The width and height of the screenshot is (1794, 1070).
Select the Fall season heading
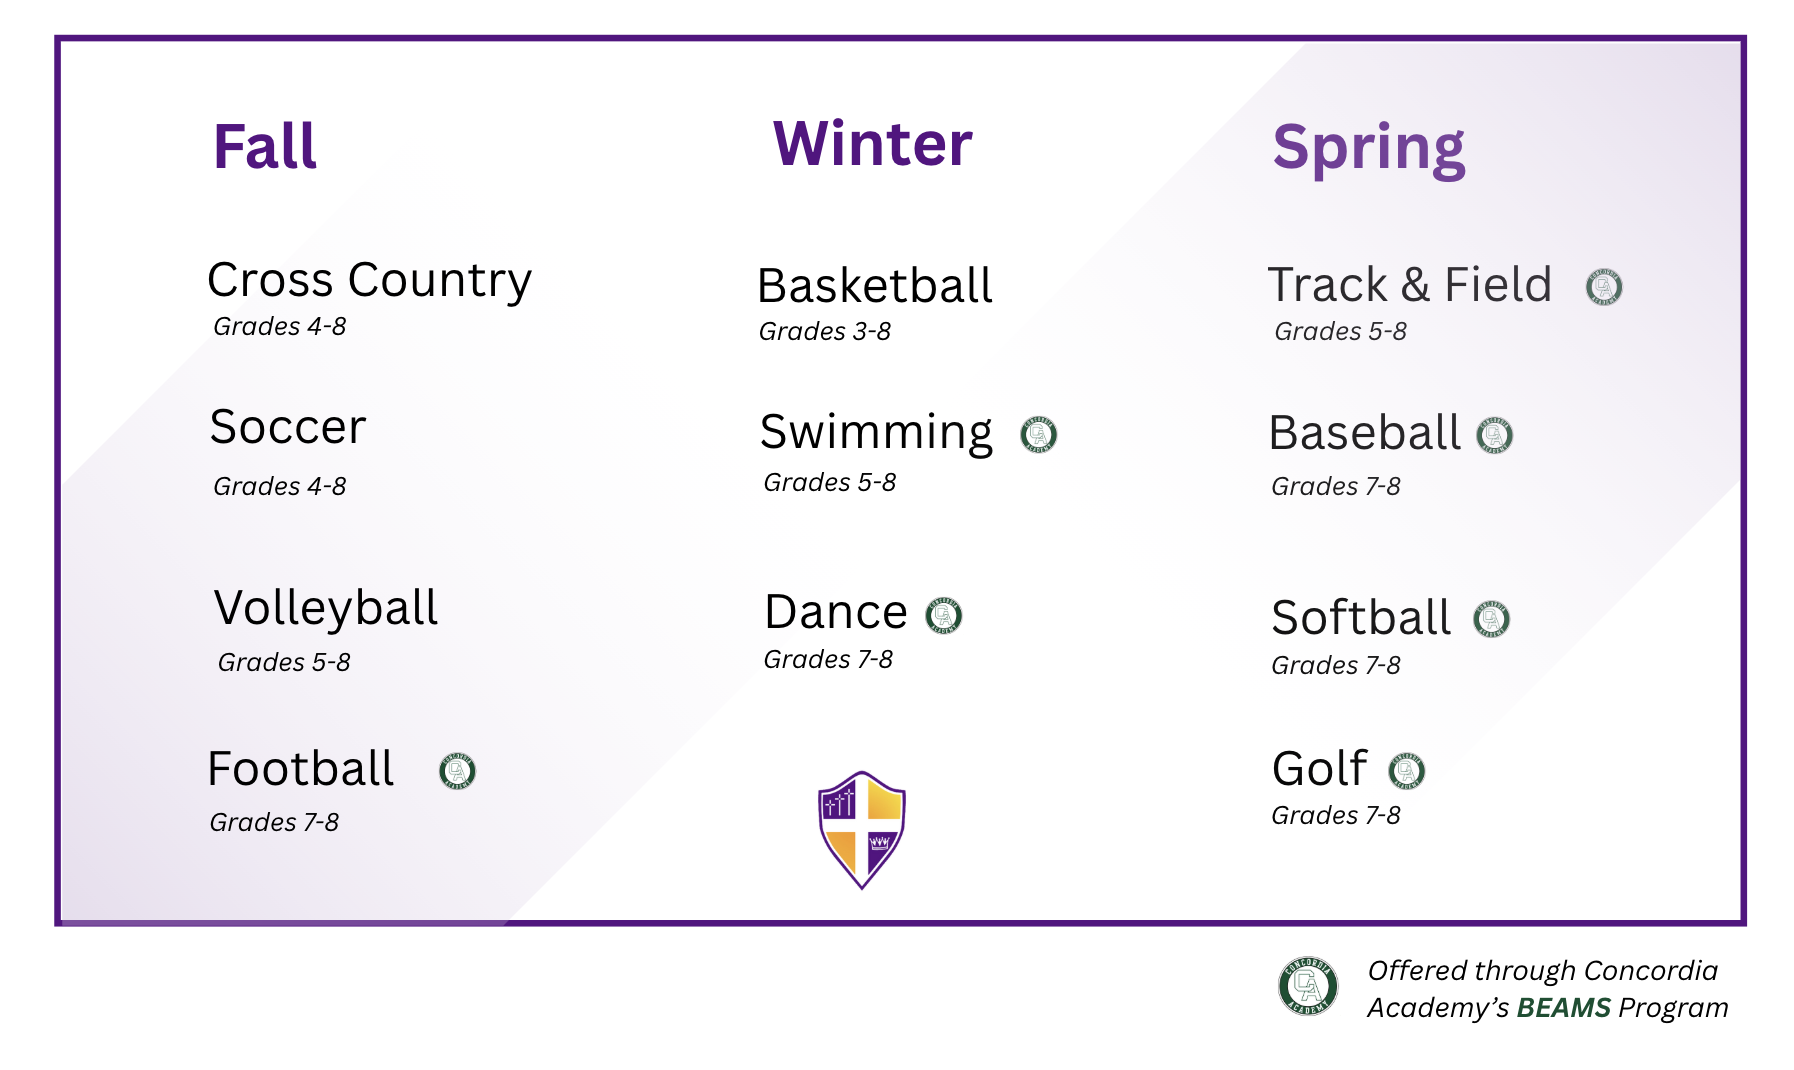(264, 147)
